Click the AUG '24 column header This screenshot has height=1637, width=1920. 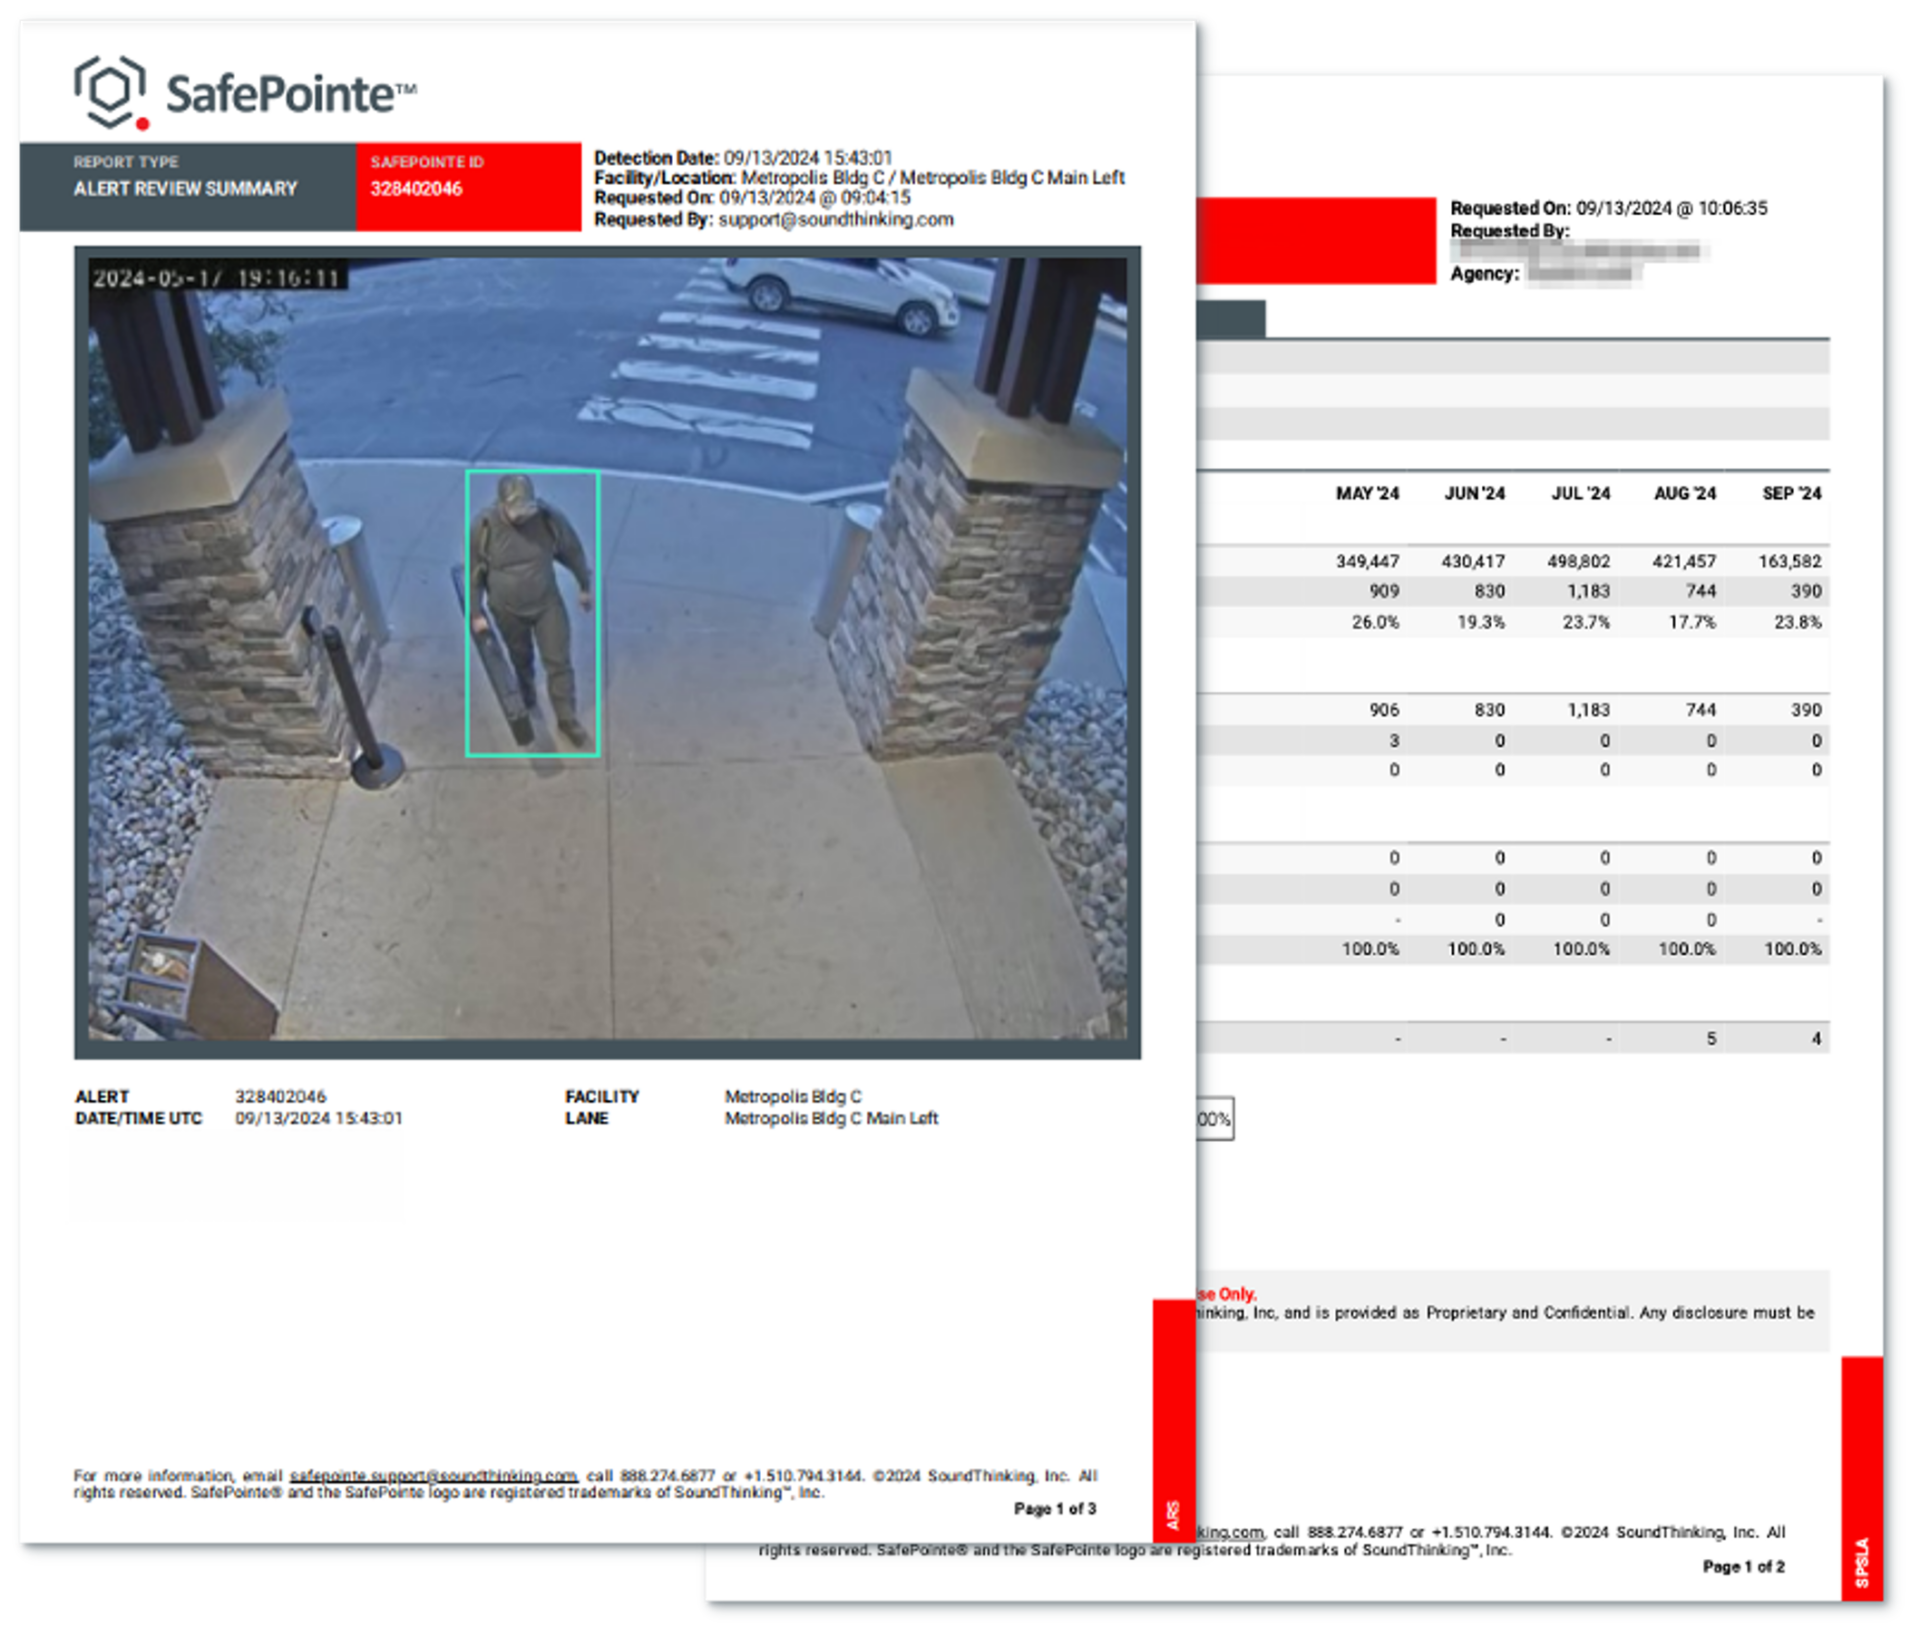tap(1685, 494)
